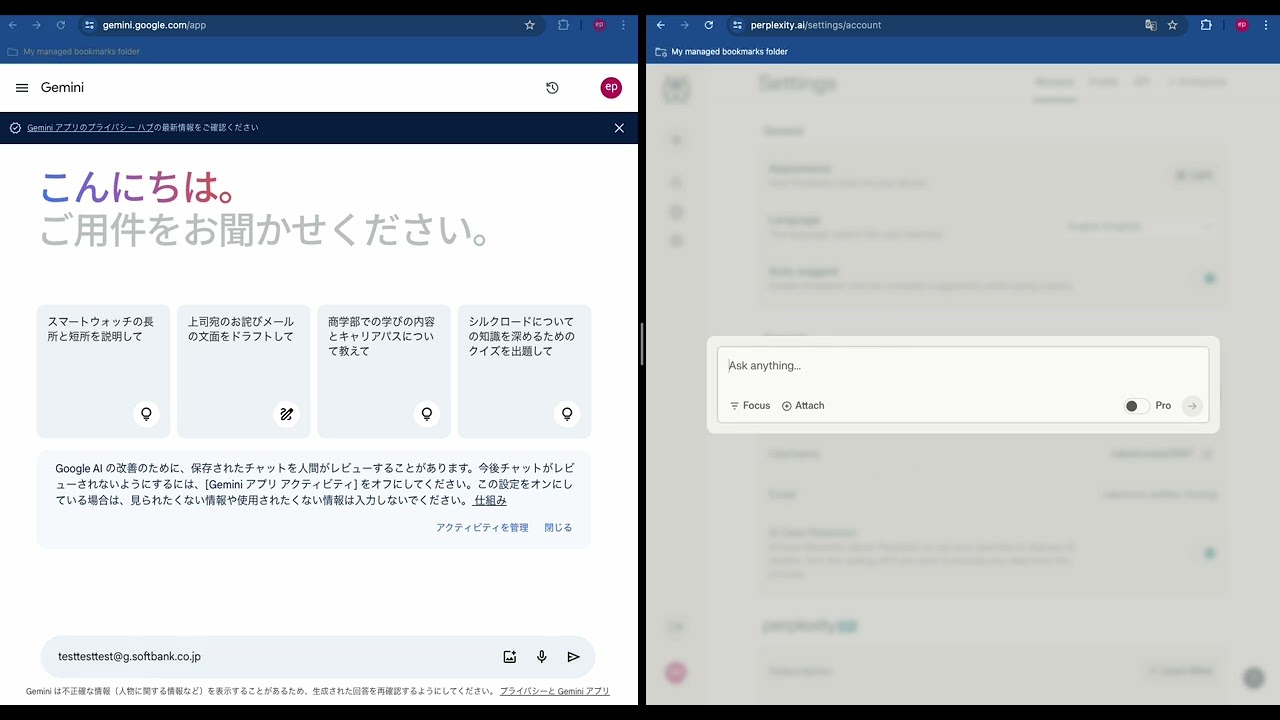This screenshot has width=1280, height=720.
Task: Select the 上司宛のお詫びメール suggestion card
Action: (x=244, y=371)
